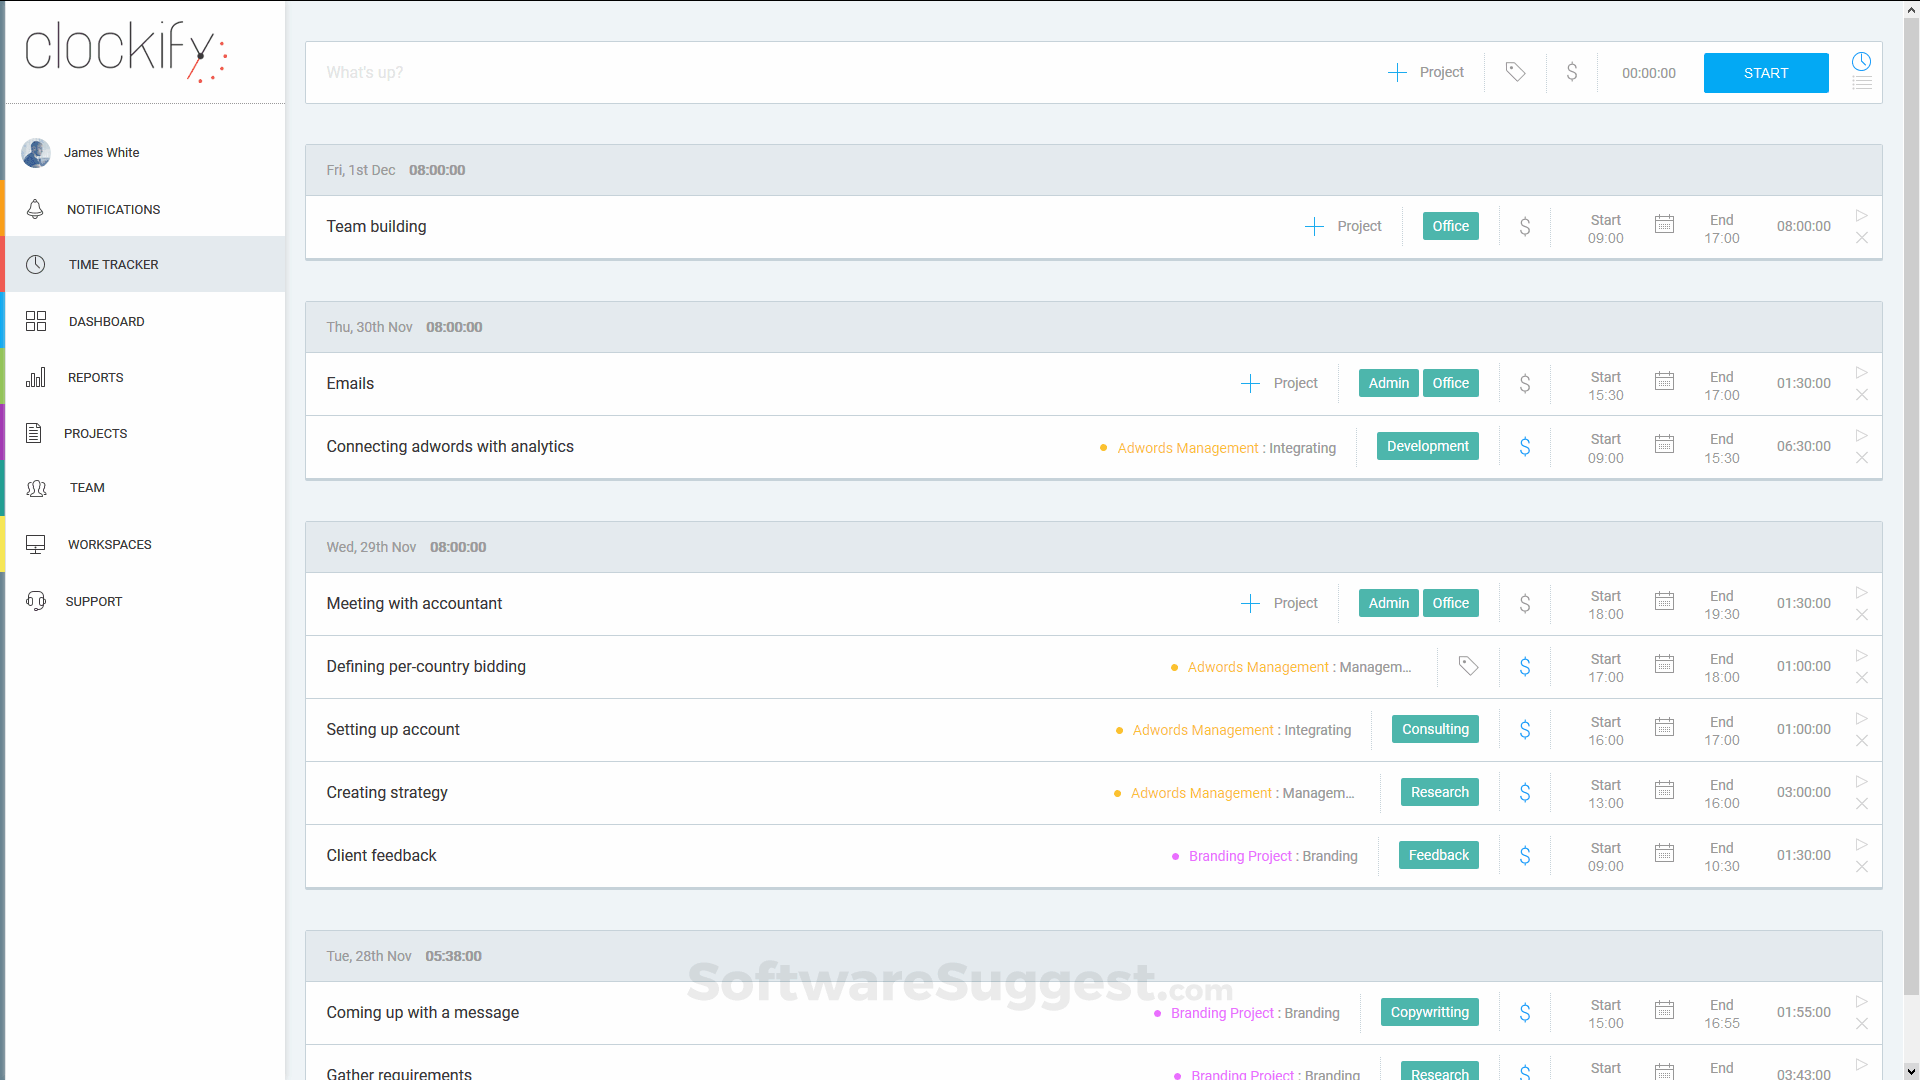Open the calendar picker for Team building
Viewport: 1920px width, 1080px height.
1664,225
